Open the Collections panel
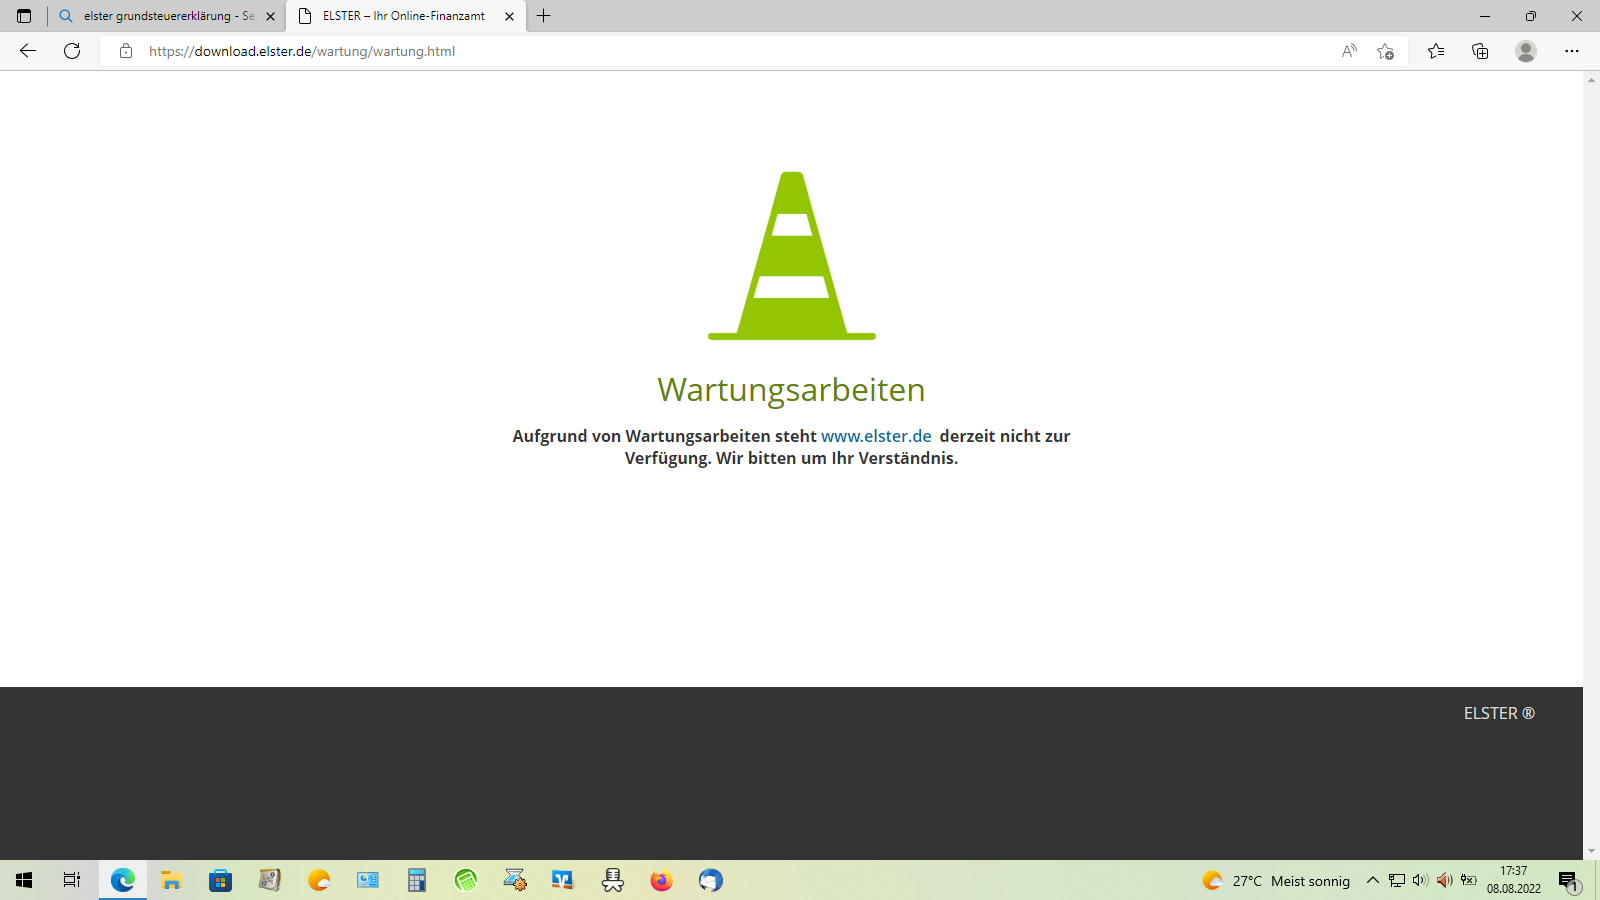This screenshot has width=1600, height=900. click(x=1480, y=51)
